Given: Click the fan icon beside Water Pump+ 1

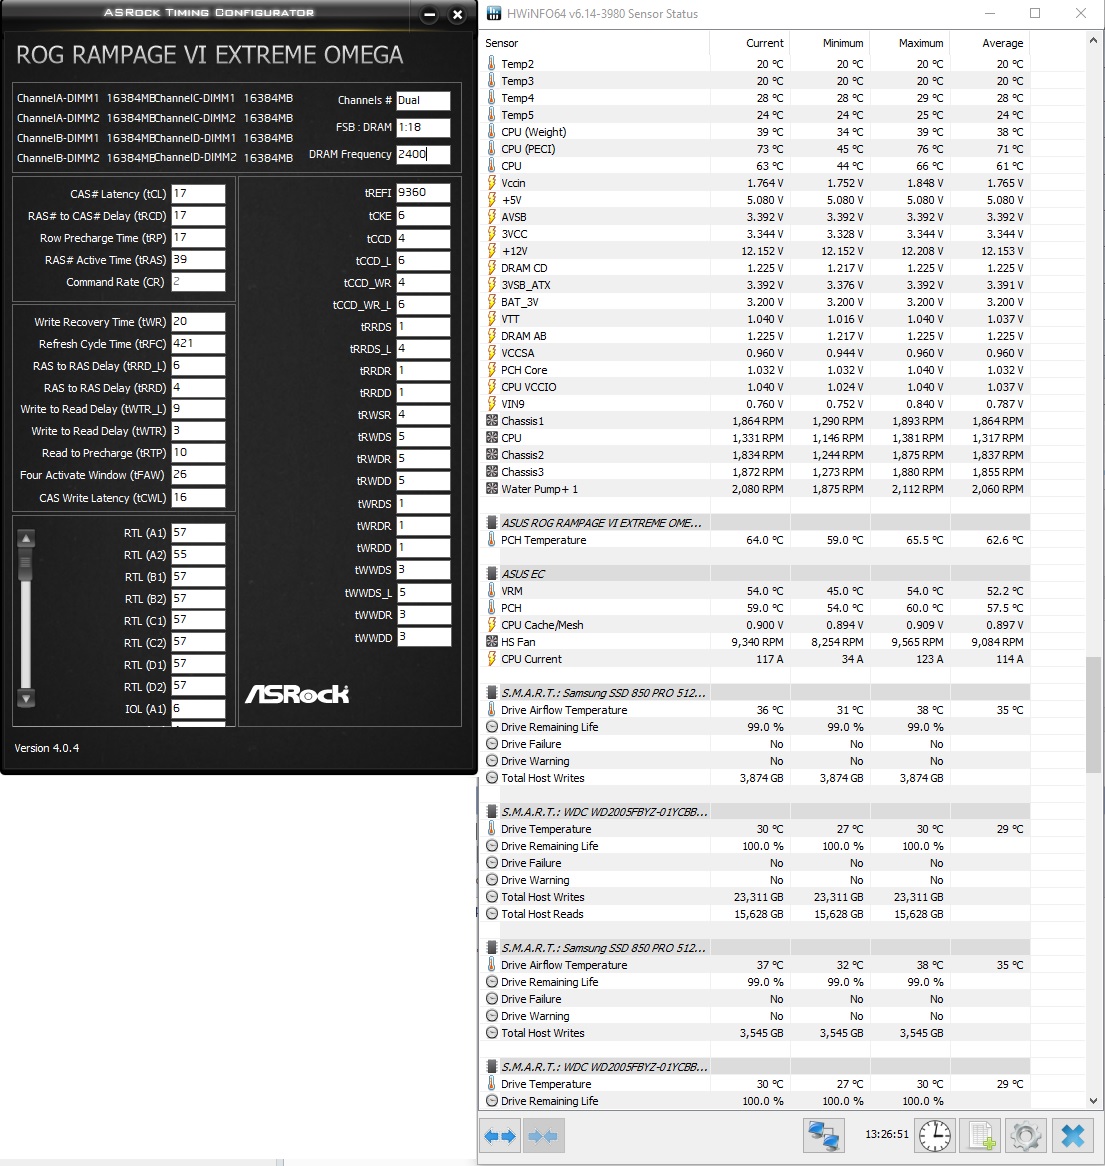Looking at the screenshot, I should (x=492, y=489).
